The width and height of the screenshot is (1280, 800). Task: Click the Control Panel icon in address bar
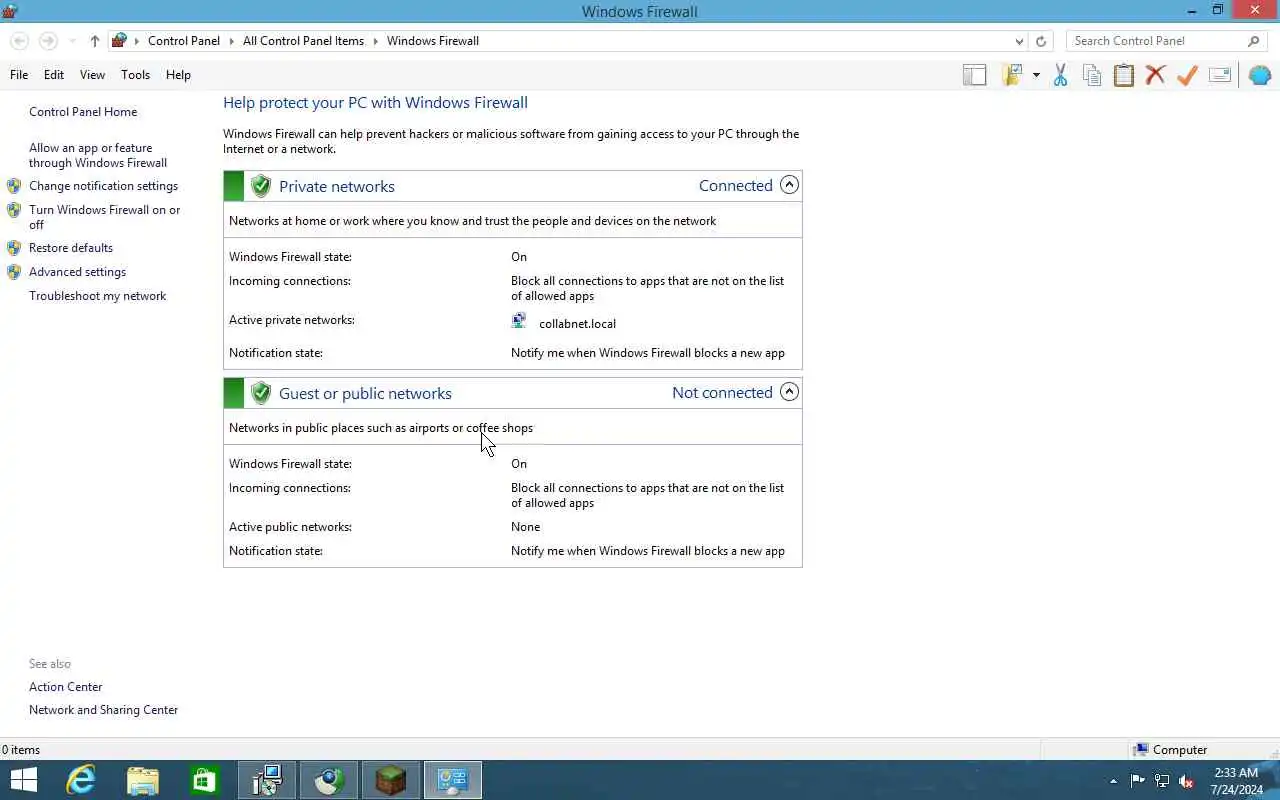click(119, 41)
